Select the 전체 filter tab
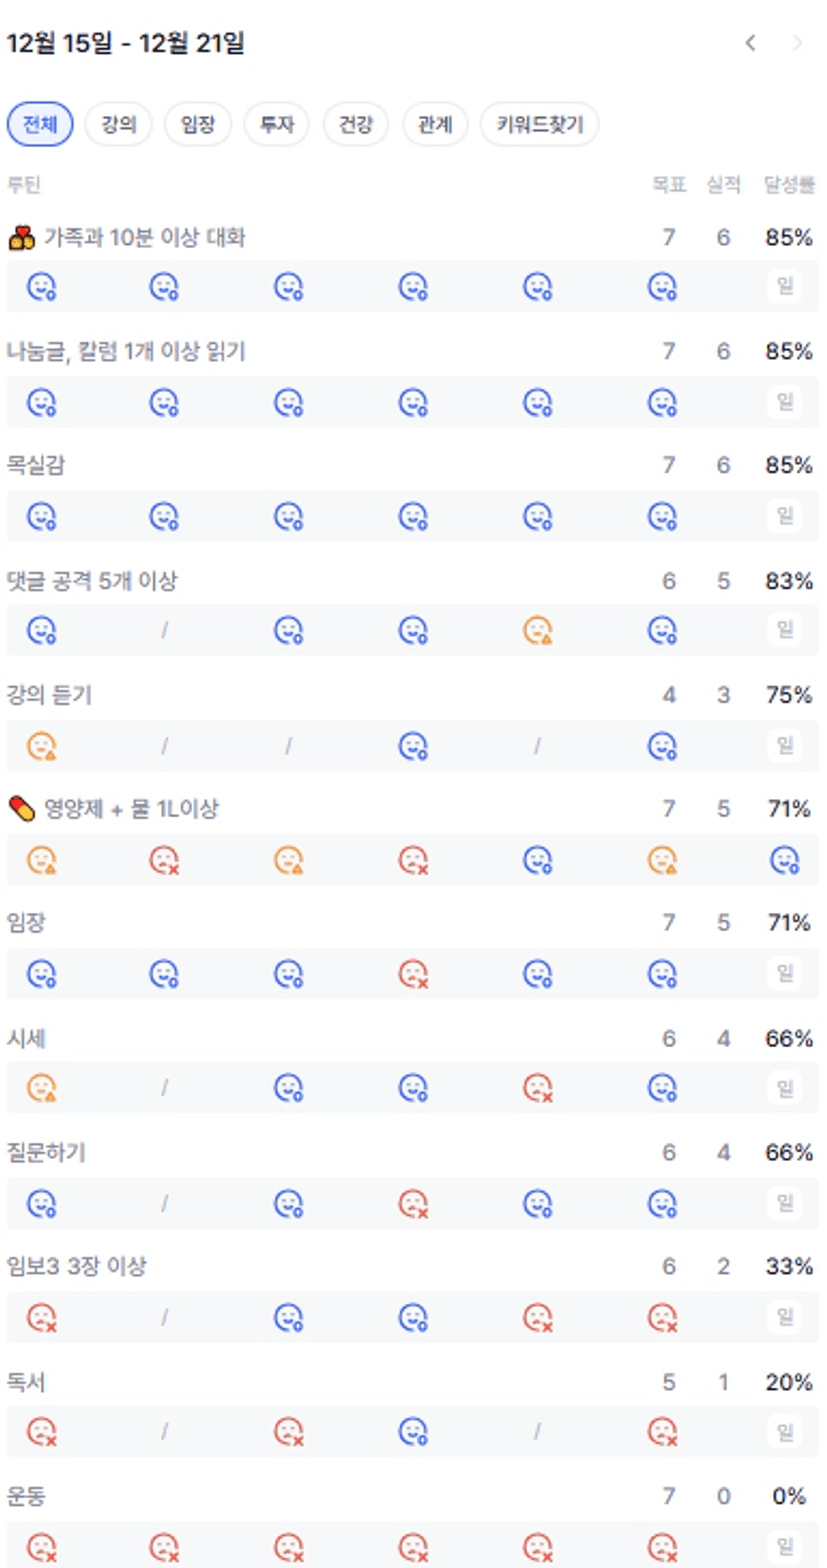This screenshot has height=1568, width=827. click(40, 125)
